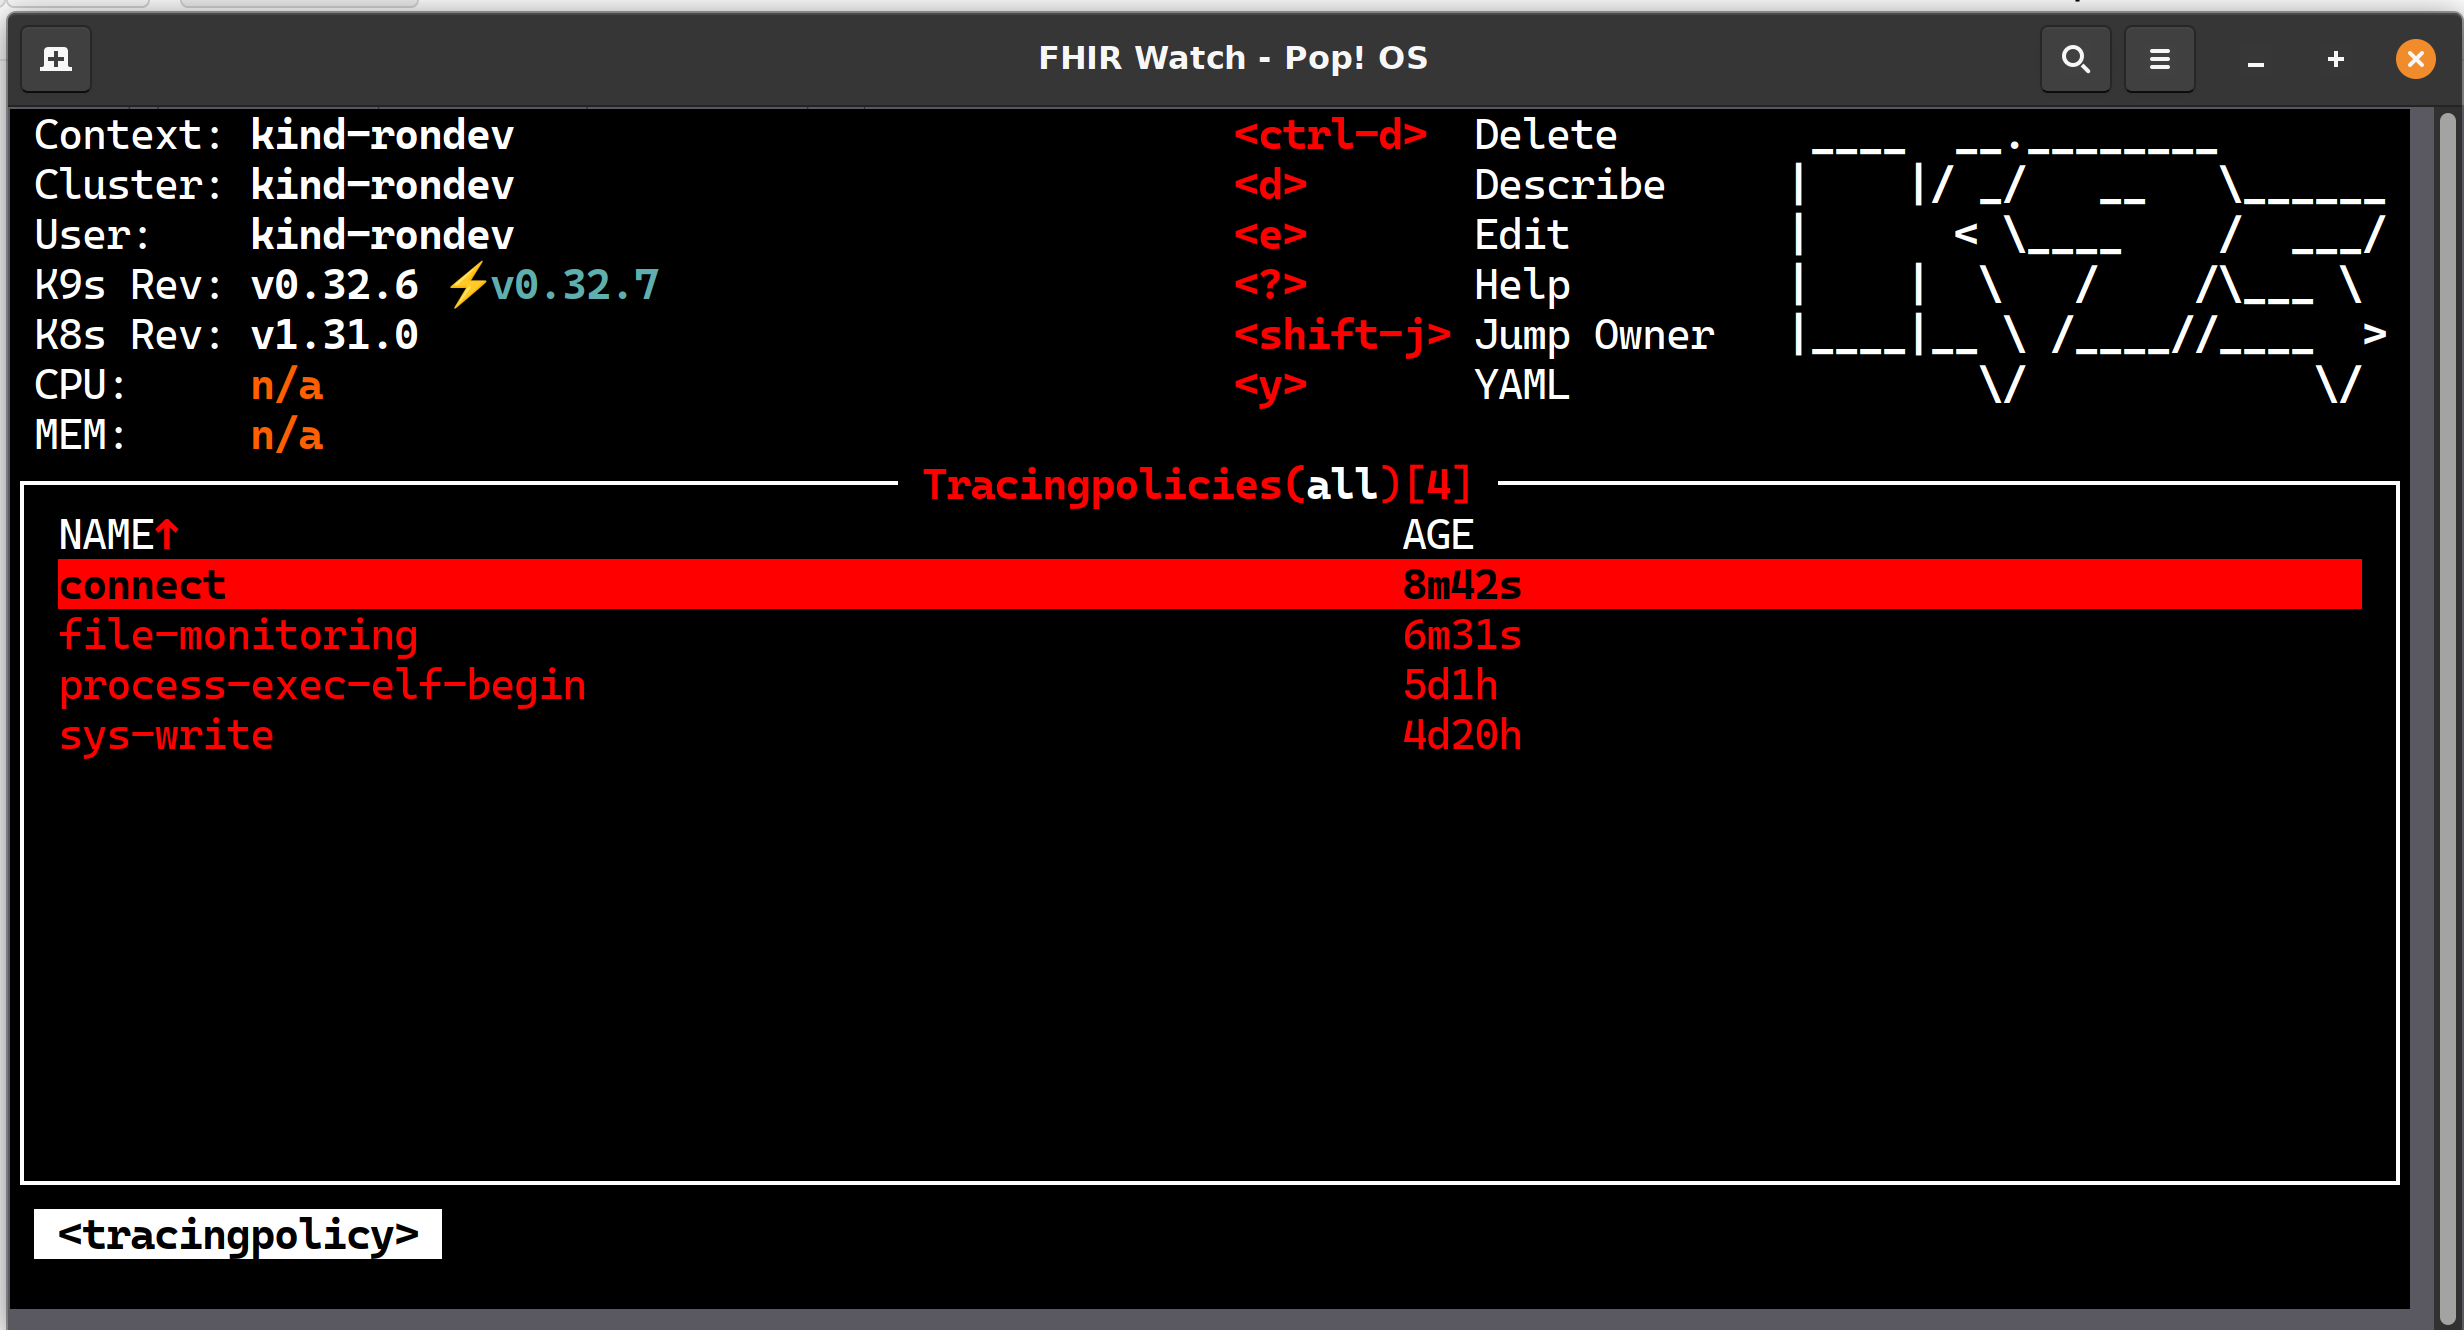This screenshot has height=1330, width=2464.
Task: Click the shift-j Jump Owner hint
Action: (x=1342, y=335)
